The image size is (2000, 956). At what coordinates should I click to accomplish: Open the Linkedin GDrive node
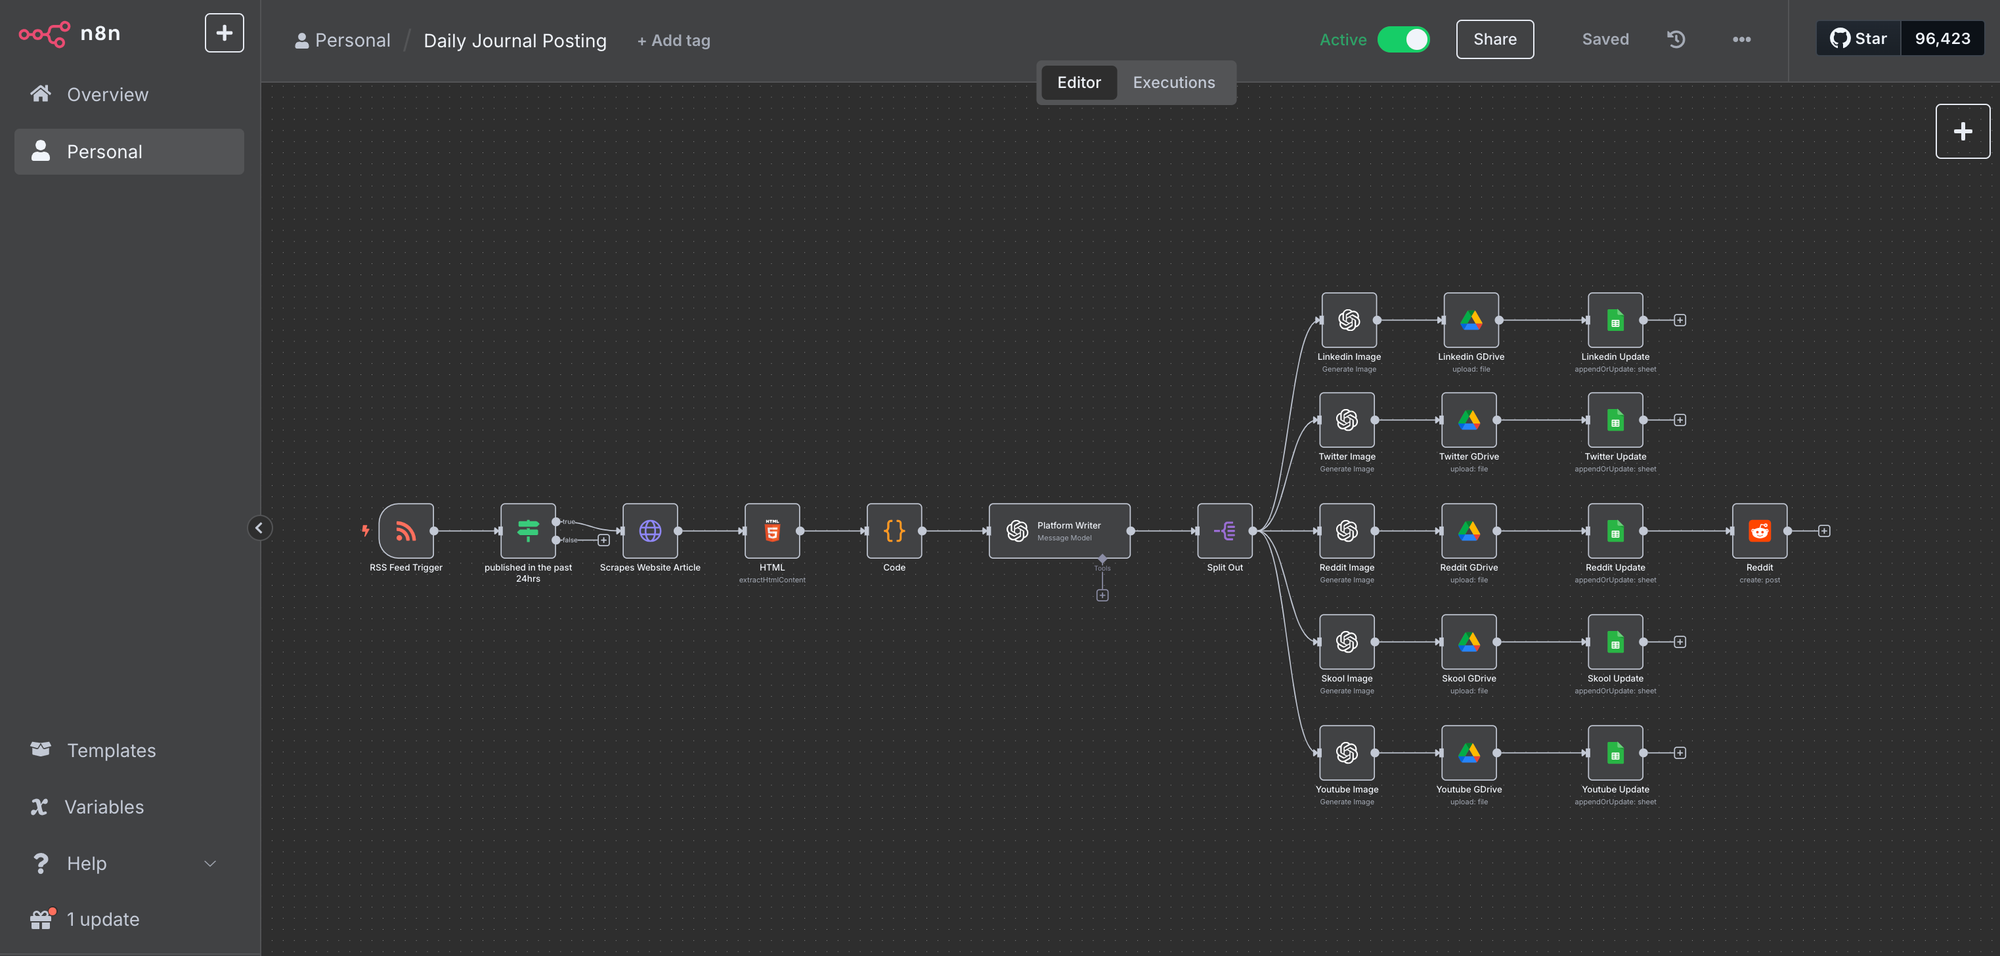pyautogui.click(x=1471, y=320)
